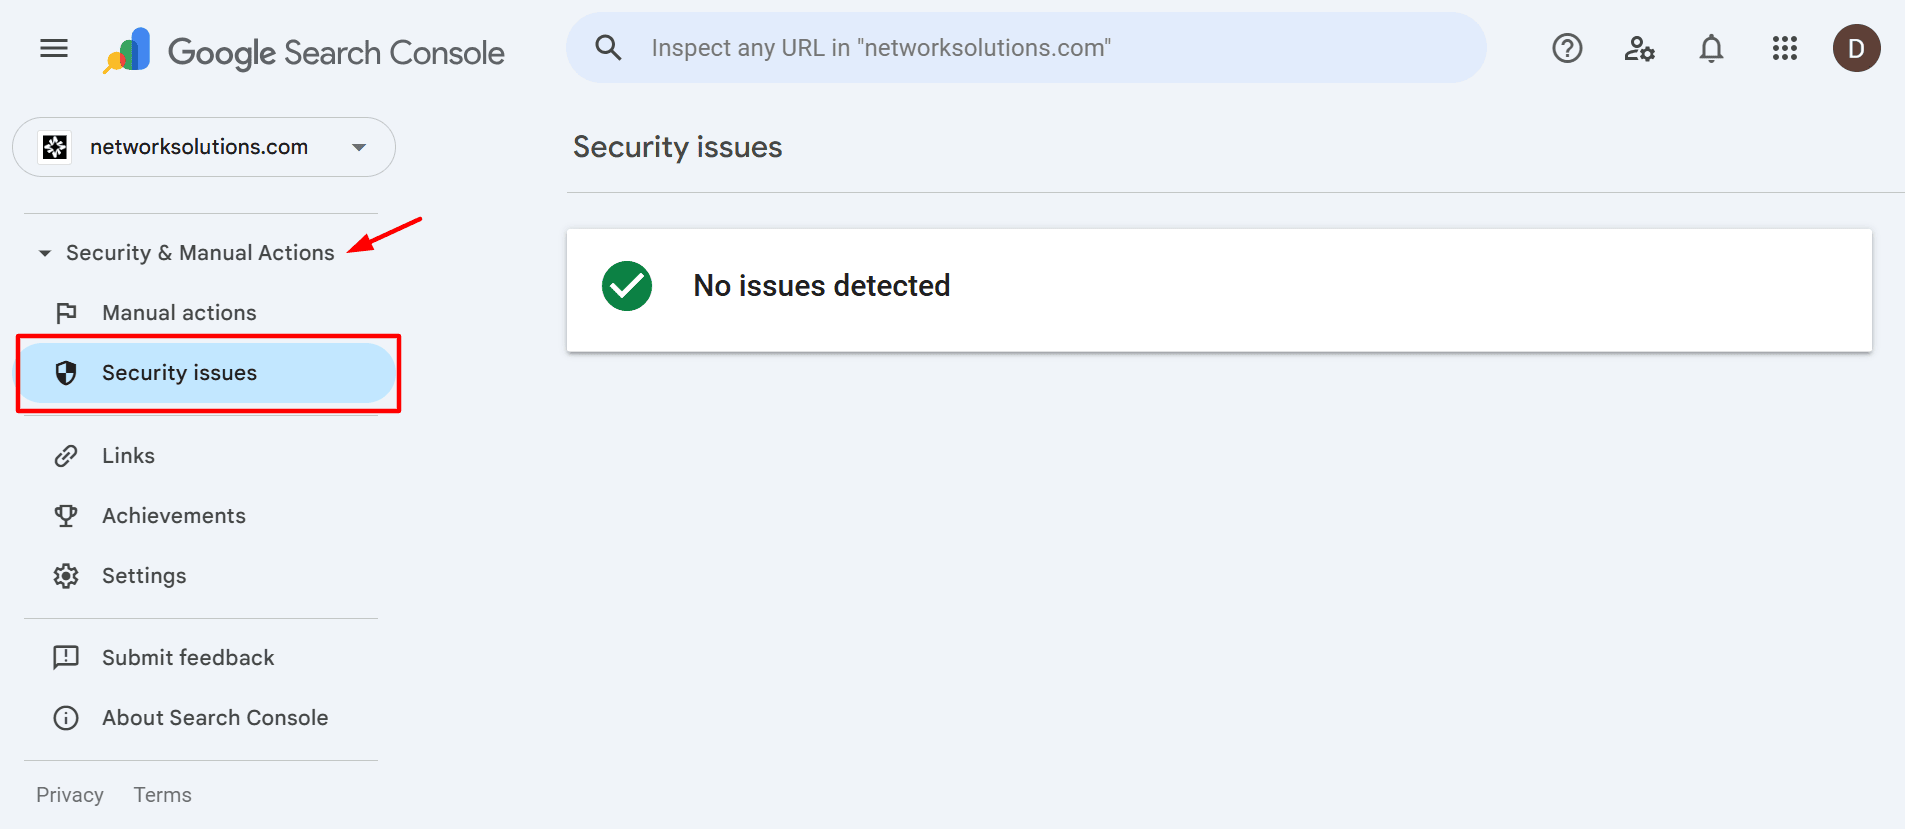Open the Terms link
Image resolution: width=1905 pixels, height=829 pixels.
tap(162, 794)
